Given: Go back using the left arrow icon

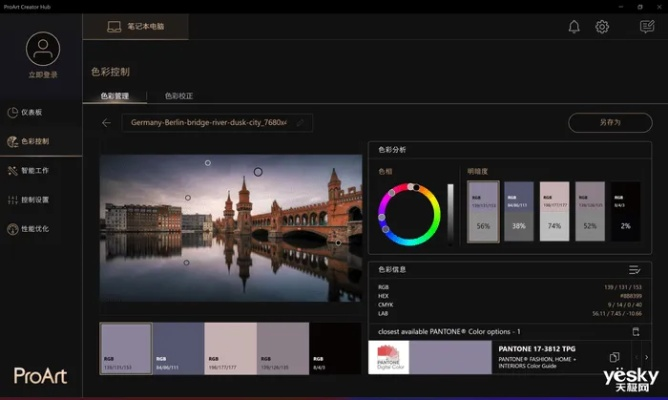Looking at the screenshot, I should pos(106,123).
